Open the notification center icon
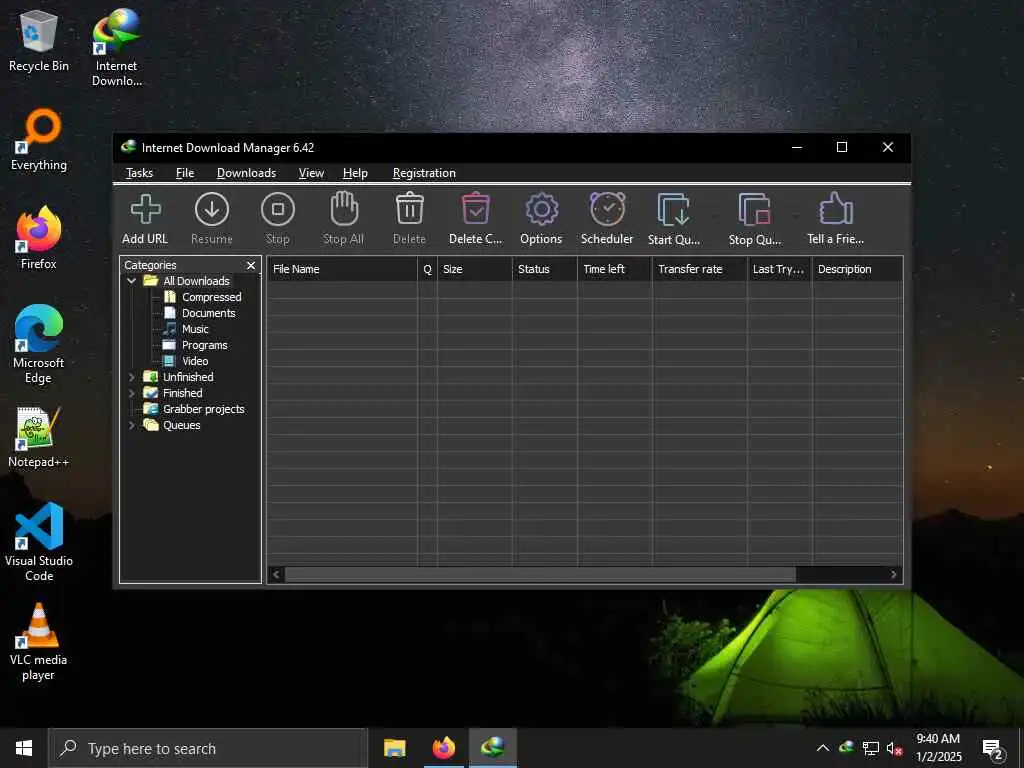 993,750
